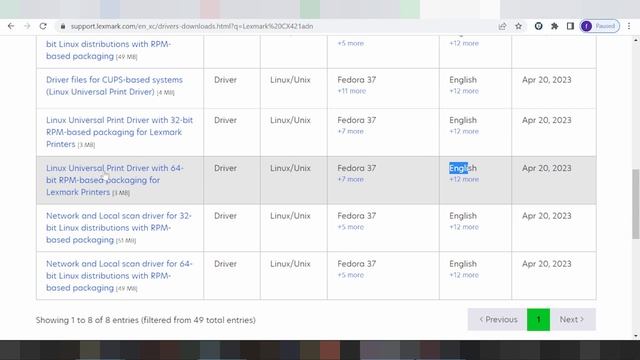Expand +12 more languages for 64-bit print driver
The height and width of the screenshot is (360, 640).
coord(464,179)
